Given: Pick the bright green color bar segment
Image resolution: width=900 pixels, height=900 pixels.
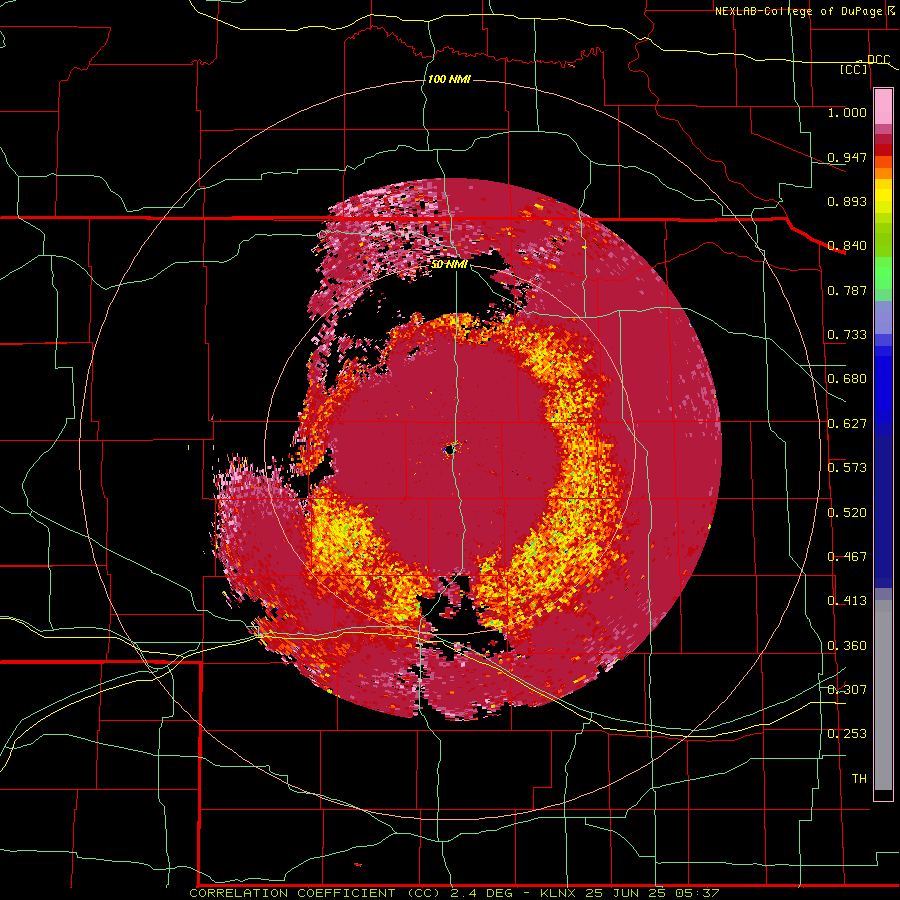Looking at the screenshot, I should click(x=883, y=274).
